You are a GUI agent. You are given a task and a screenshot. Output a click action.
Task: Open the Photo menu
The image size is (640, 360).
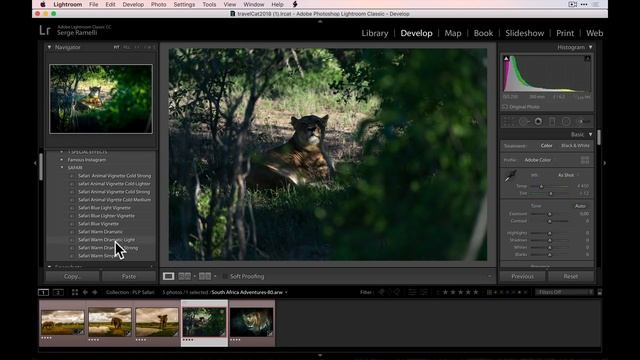(x=158, y=4)
